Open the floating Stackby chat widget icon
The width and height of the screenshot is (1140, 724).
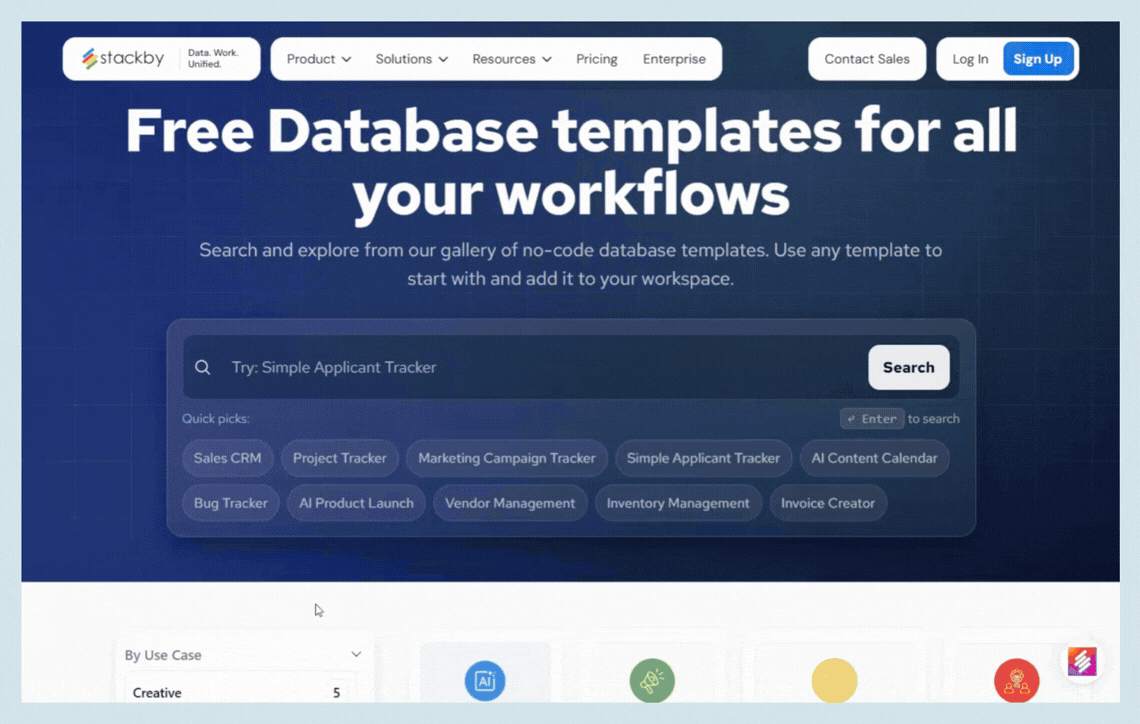pyautogui.click(x=1081, y=662)
